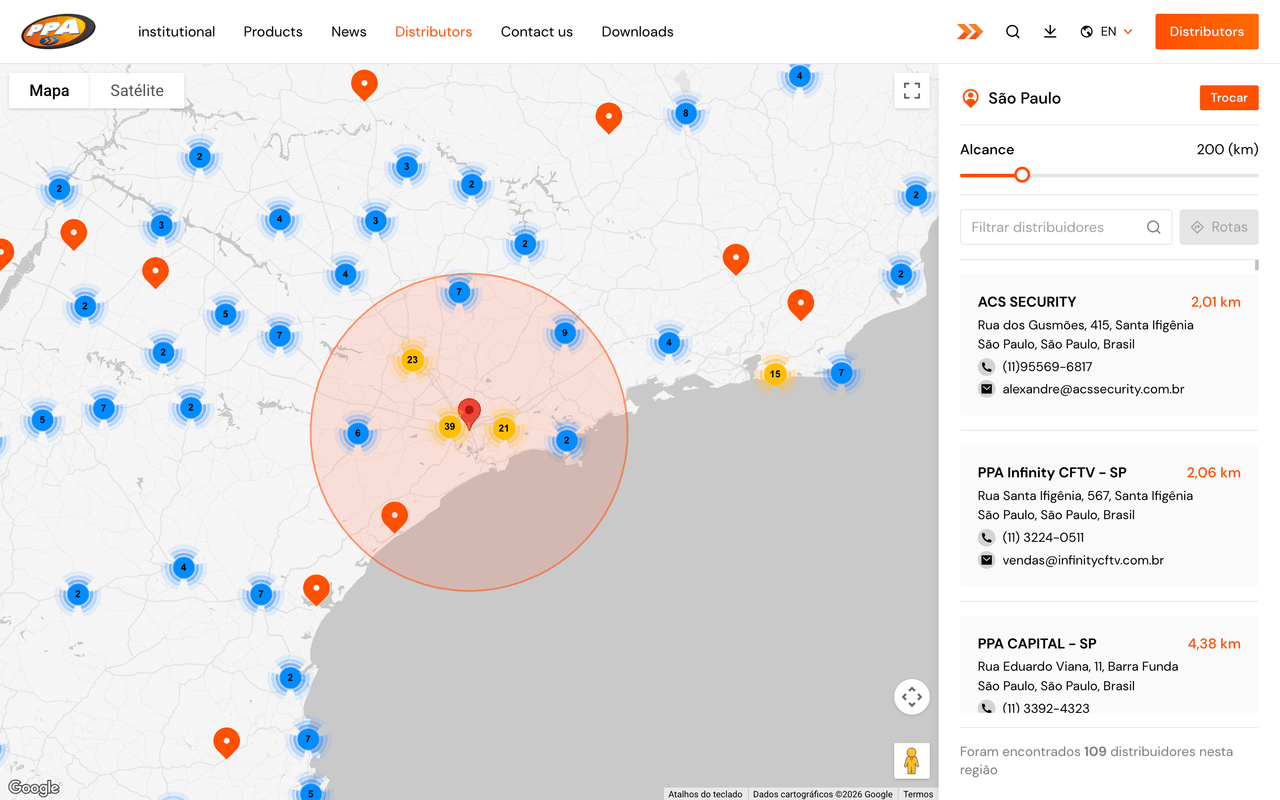Toggle the map fullscreen view
Viewport: 1280px width, 800px height.
pyautogui.click(x=912, y=90)
